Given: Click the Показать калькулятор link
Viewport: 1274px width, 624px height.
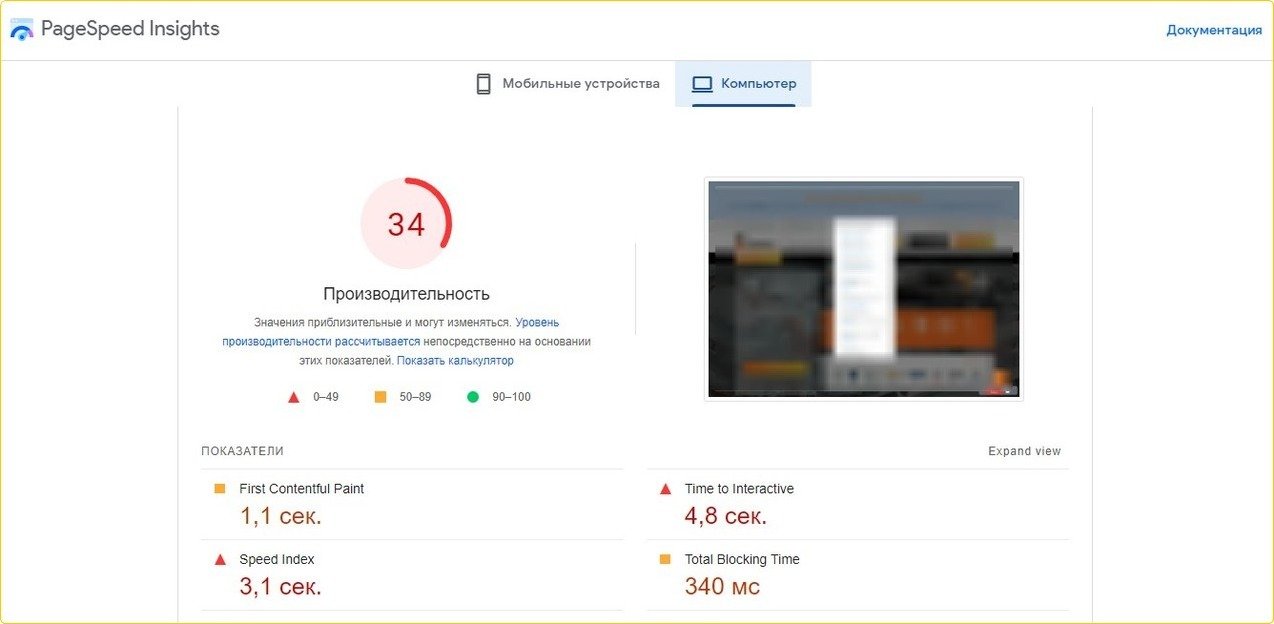Looking at the screenshot, I should click(455, 360).
